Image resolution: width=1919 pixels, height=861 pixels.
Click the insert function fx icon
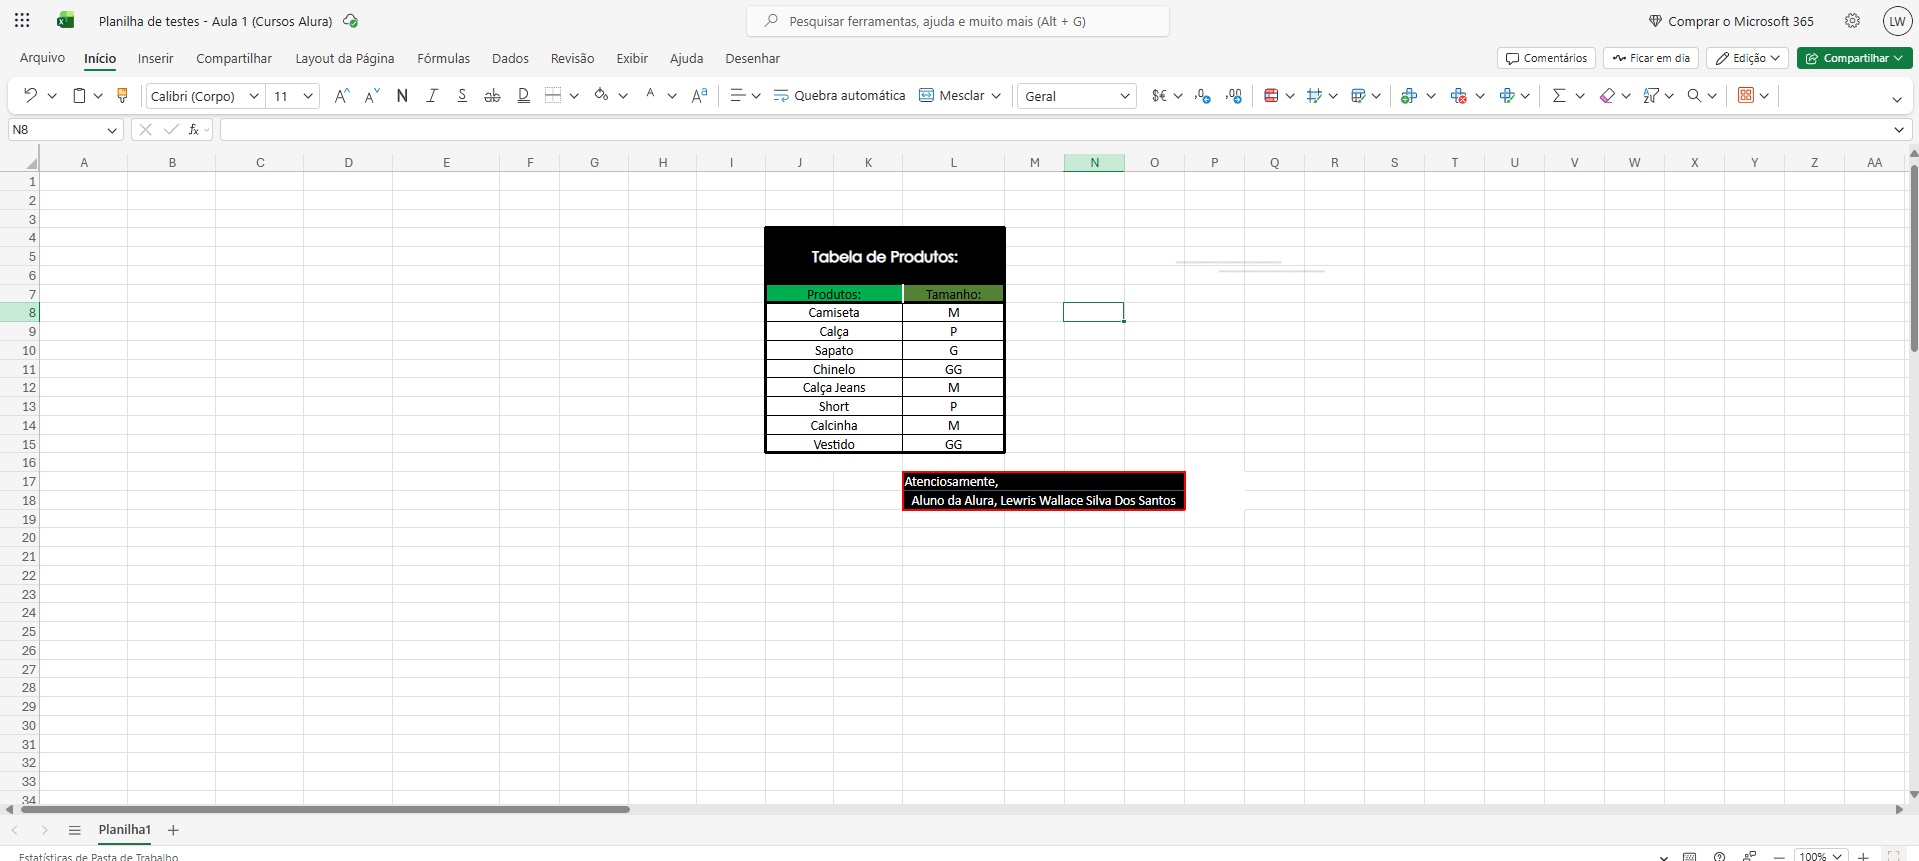(x=194, y=129)
